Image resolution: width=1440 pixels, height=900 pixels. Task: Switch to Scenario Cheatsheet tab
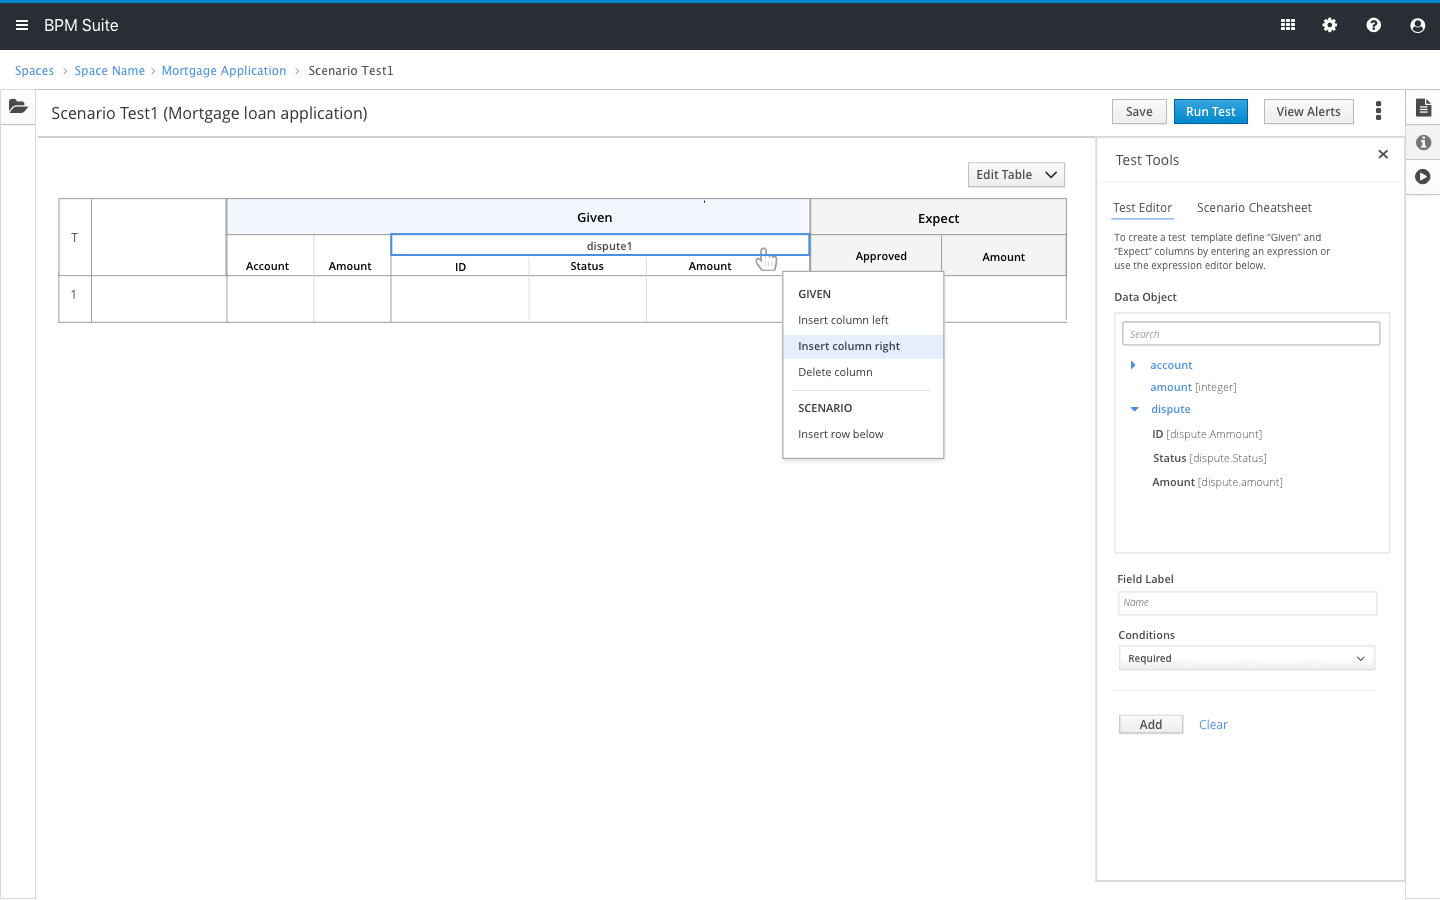1254,208
